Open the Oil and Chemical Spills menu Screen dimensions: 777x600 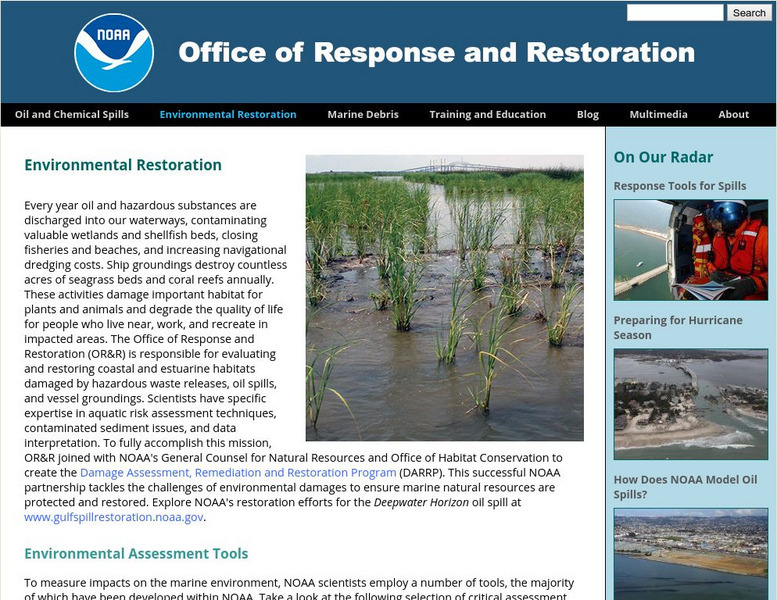(72, 114)
